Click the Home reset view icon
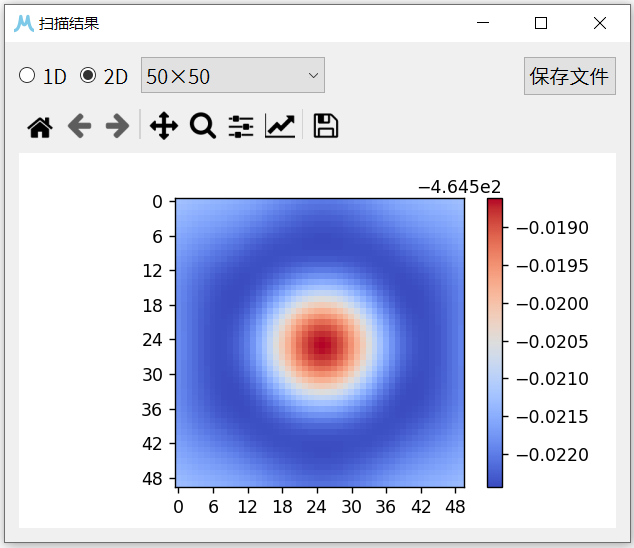This screenshot has height=548, width=634. [40, 126]
